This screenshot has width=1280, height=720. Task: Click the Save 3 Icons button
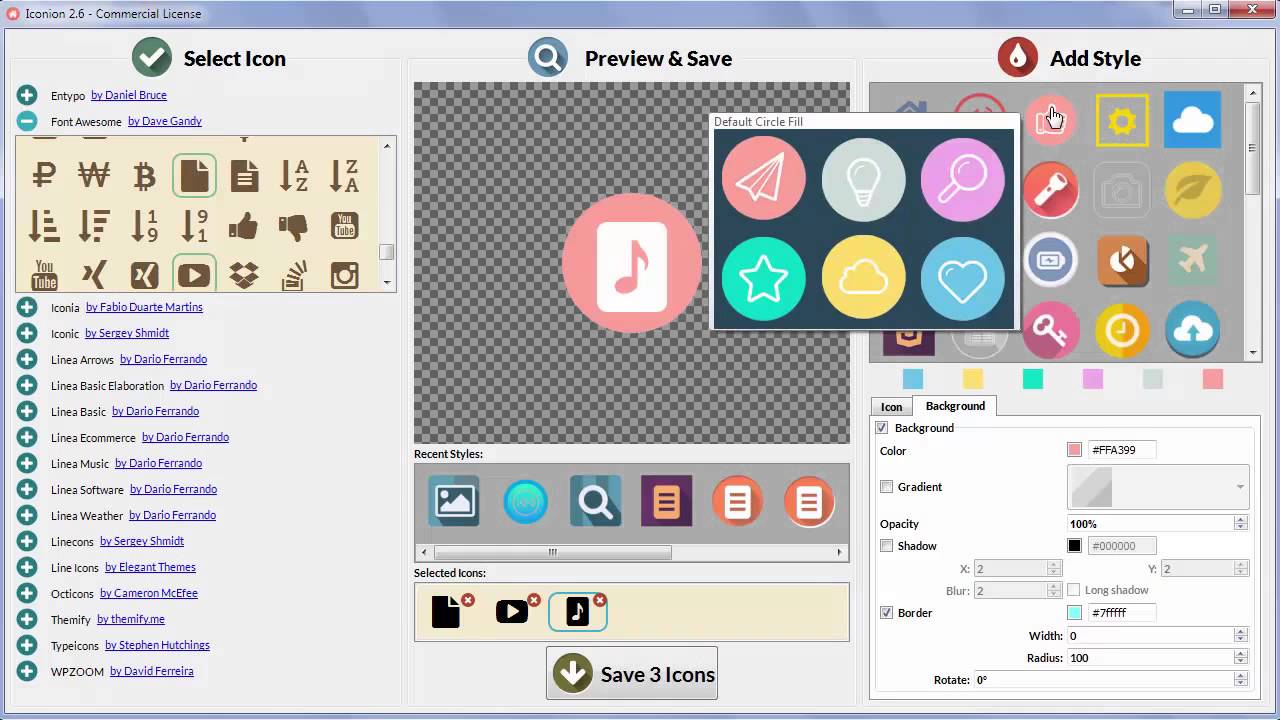632,673
